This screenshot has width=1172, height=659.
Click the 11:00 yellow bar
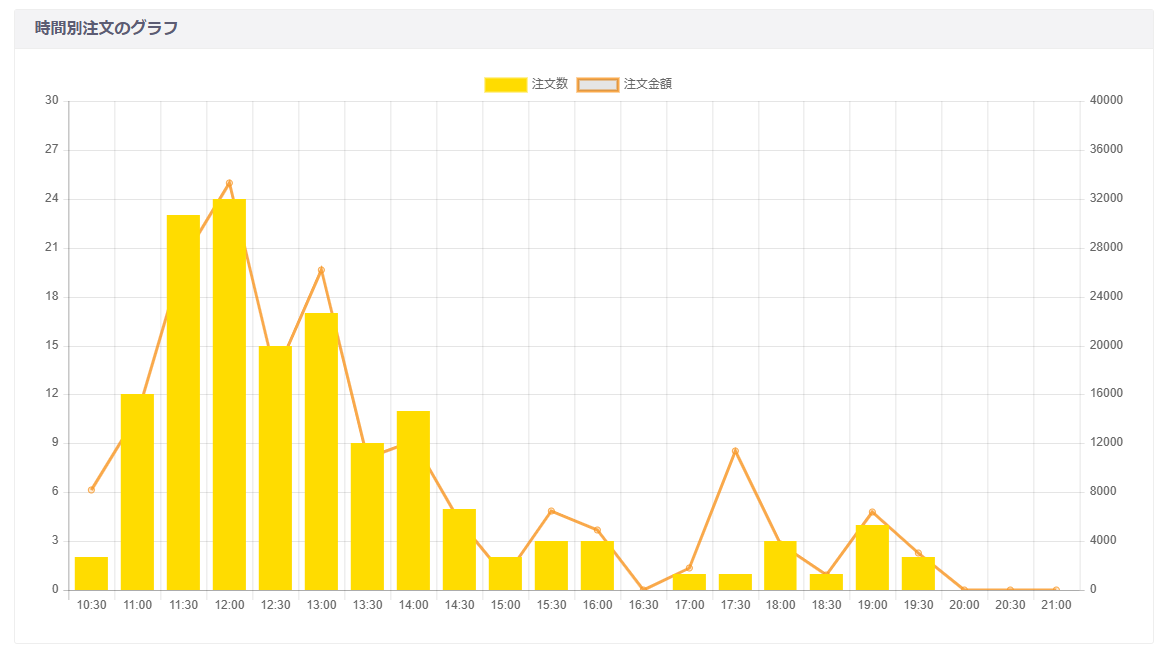pos(137,492)
